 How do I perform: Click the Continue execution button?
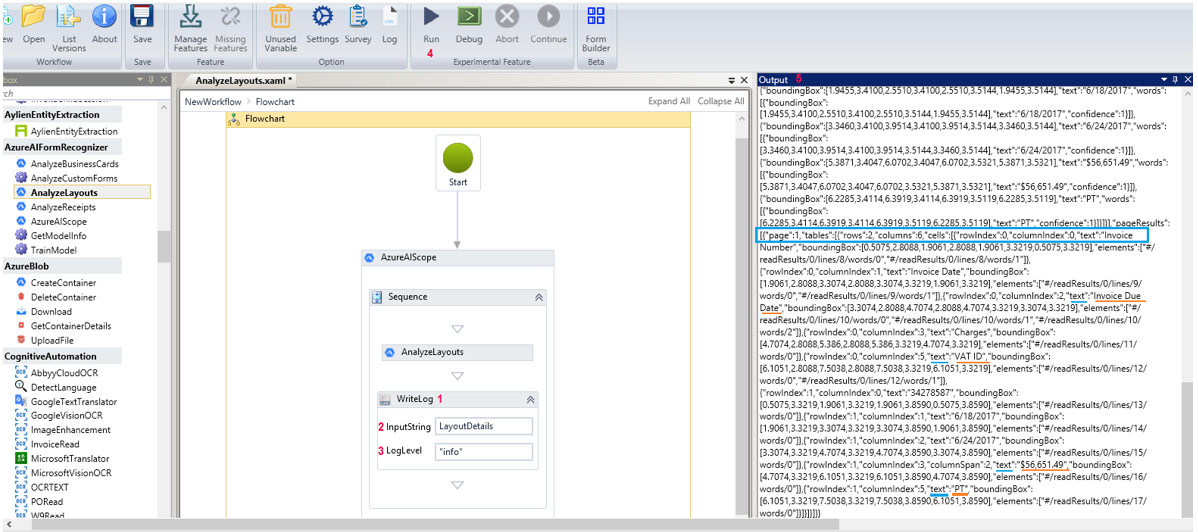pyautogui.click(x=548, y=17)
